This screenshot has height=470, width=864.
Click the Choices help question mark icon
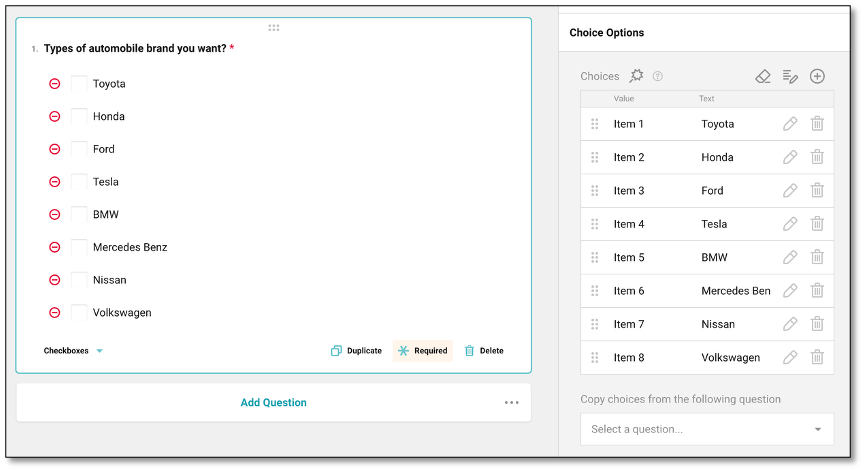[657, 76]
